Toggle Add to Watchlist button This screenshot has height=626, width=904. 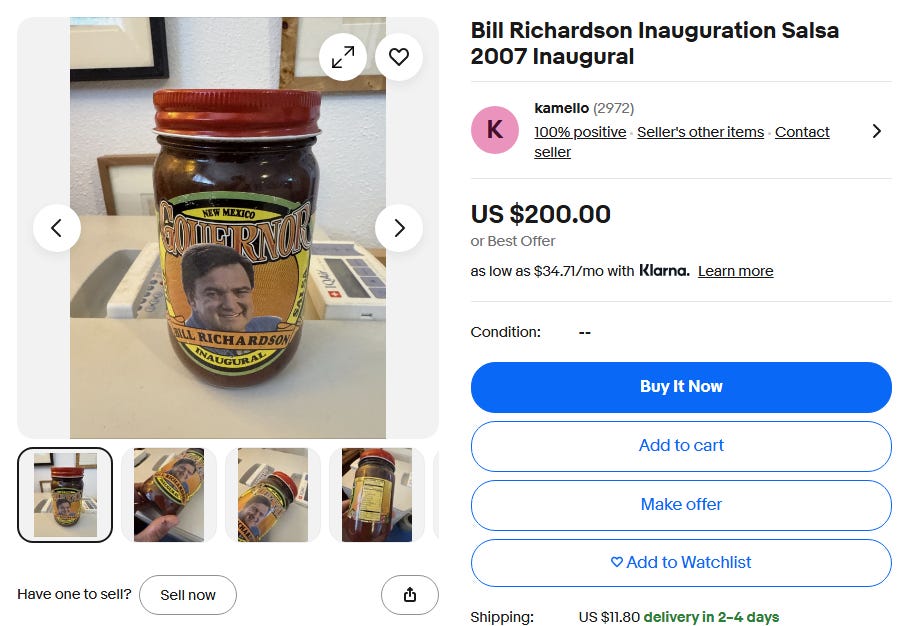pos(681,563)
